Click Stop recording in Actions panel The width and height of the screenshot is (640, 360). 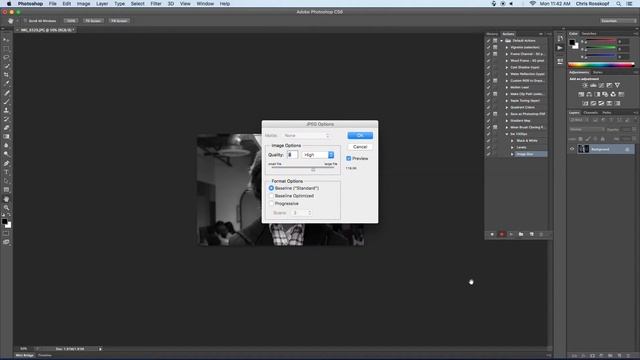pos(492,234)
